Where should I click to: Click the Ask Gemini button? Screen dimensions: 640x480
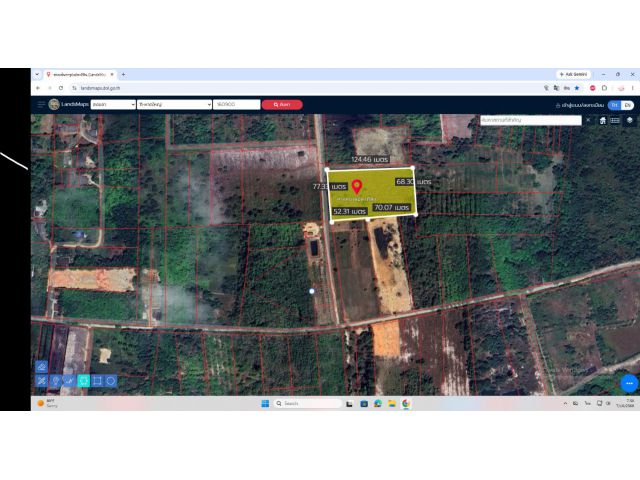pos(573,74)
